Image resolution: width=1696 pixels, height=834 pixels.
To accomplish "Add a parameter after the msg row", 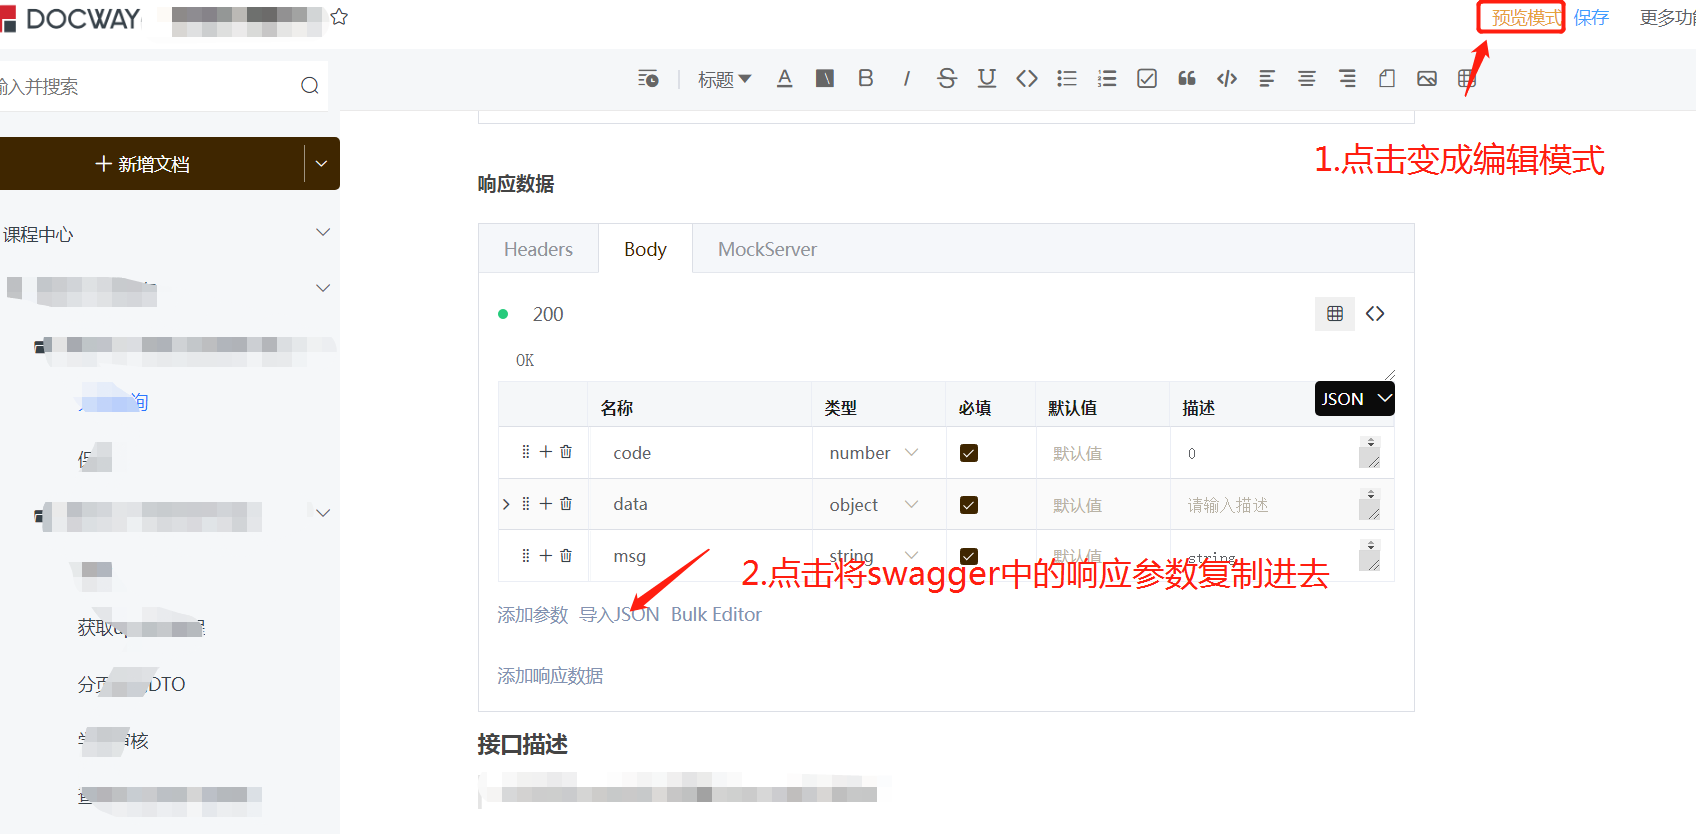I will click(546, 555).
